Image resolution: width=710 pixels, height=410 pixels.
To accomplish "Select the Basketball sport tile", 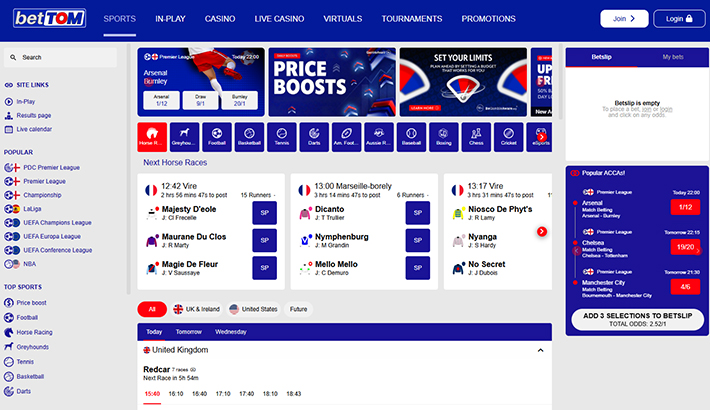I will coord(249,137).
